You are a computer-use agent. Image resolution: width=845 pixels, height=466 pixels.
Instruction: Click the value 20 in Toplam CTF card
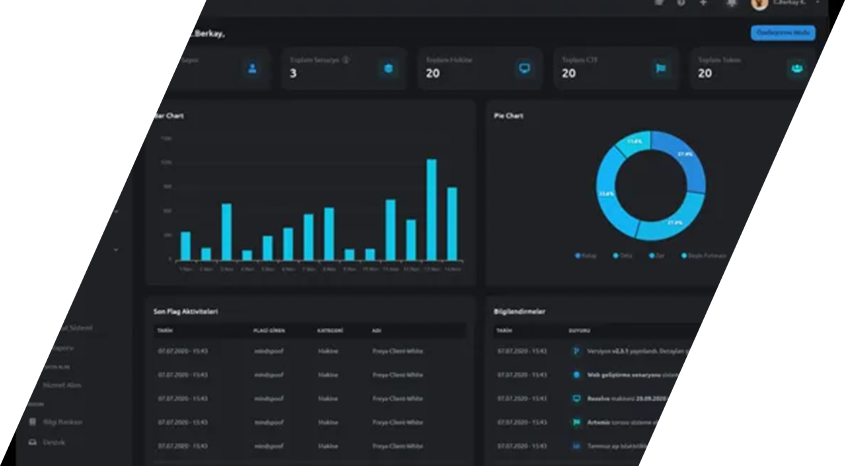569,74
